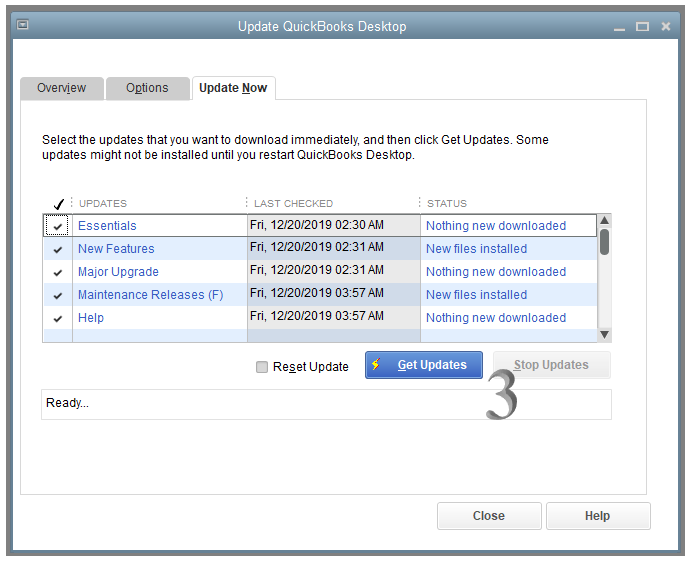Click the Stop Updates button
The height and width of the screenshot is (562, 690).
(x=551, y=365)
